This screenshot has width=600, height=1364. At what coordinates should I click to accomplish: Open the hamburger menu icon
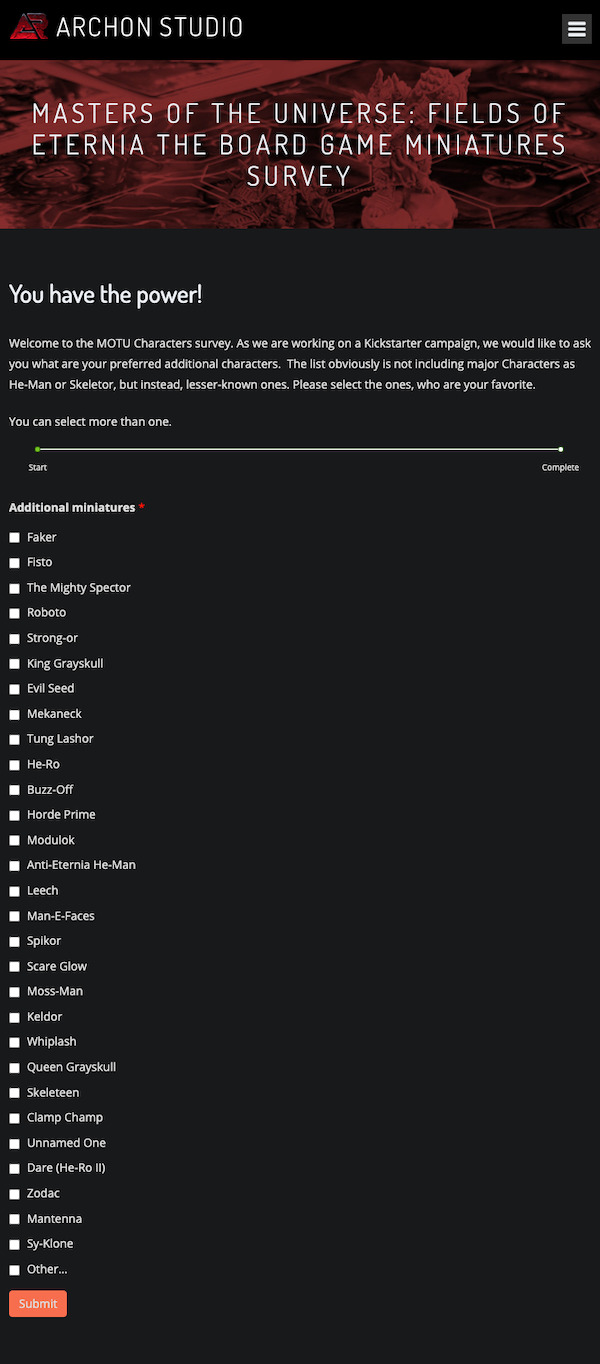[x=577, y=29]
